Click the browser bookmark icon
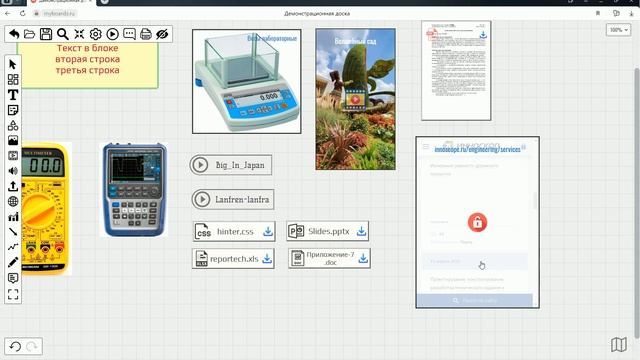This screenshot has width=640, height=360. [x=598, y=13]
